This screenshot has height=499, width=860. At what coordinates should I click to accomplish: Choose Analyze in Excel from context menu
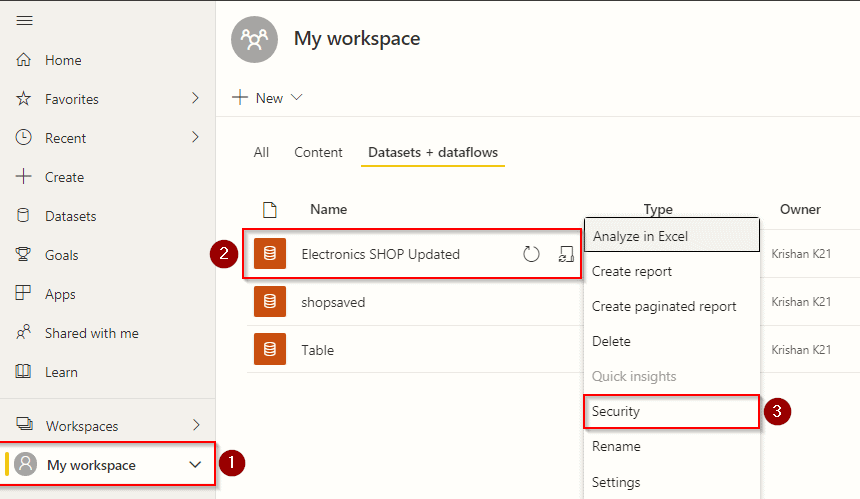[672, 236]
